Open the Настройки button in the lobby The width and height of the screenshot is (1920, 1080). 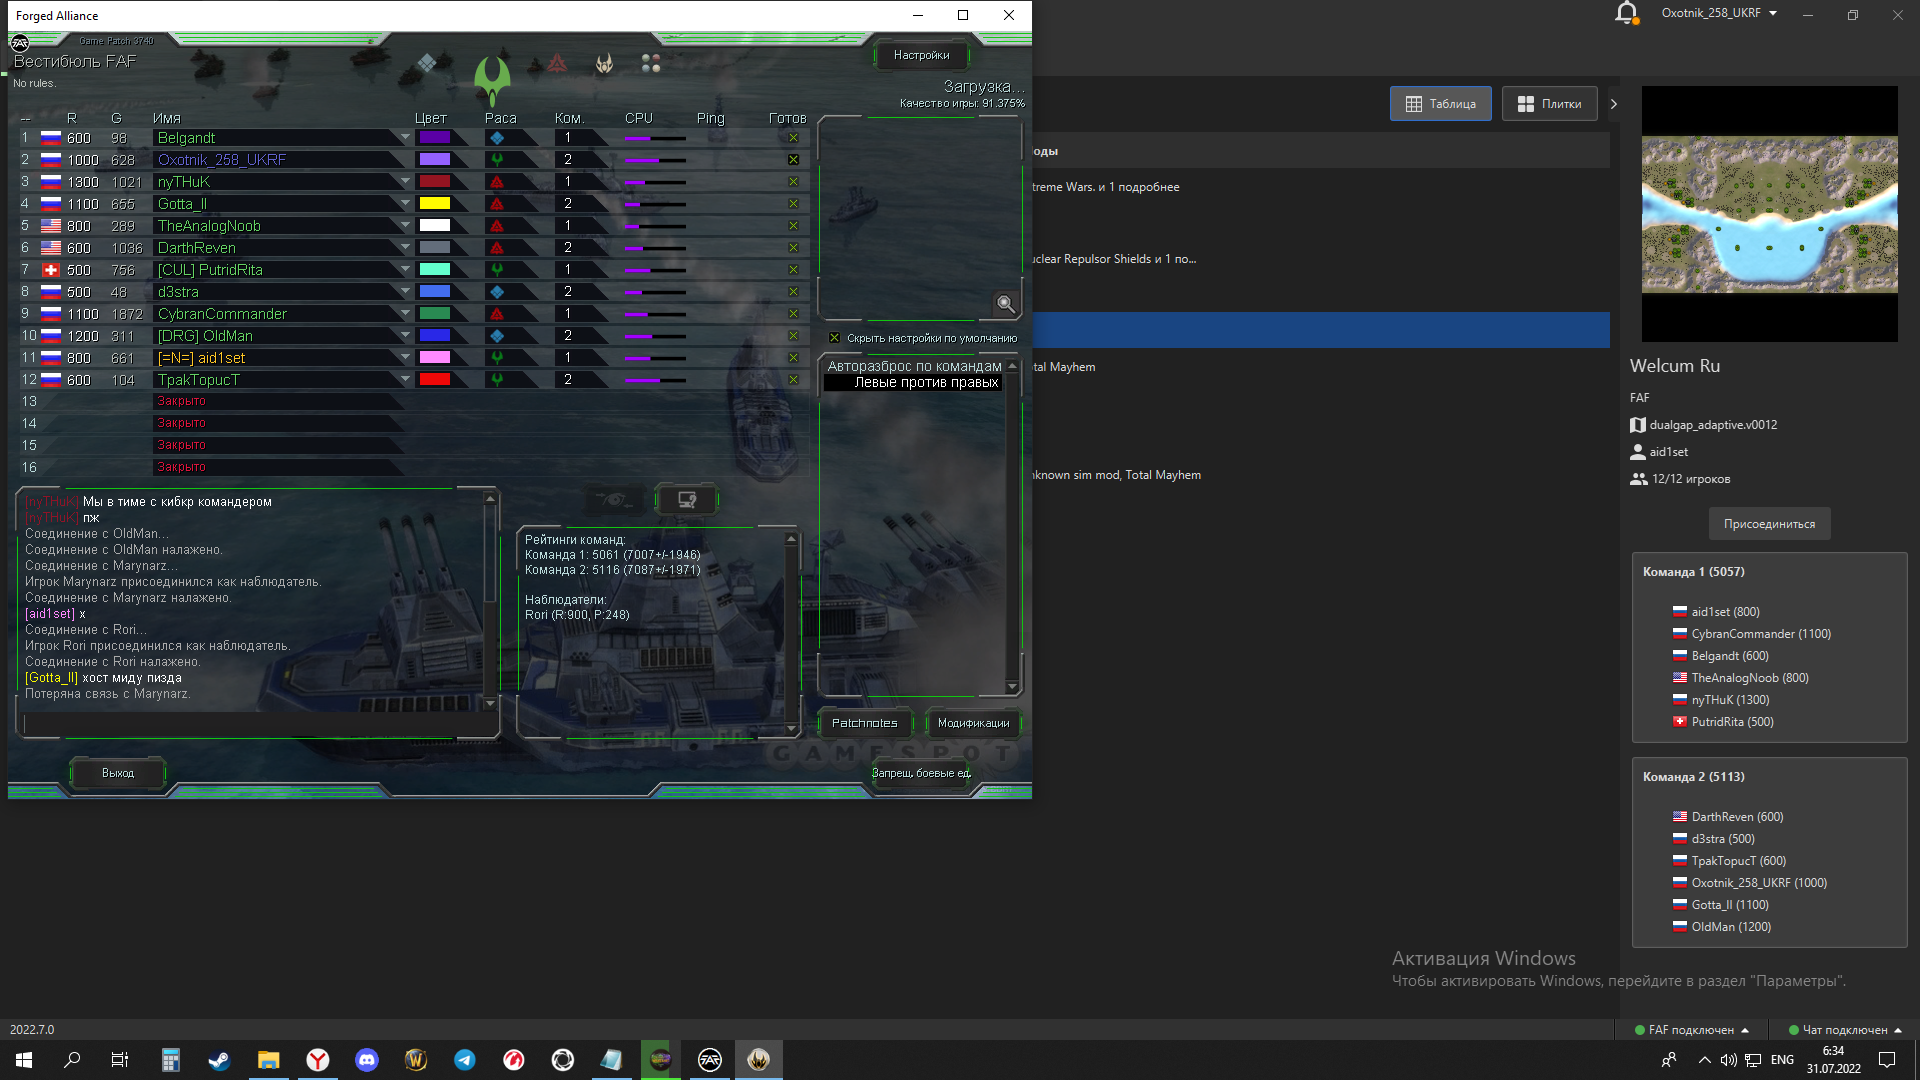(922, 55)
